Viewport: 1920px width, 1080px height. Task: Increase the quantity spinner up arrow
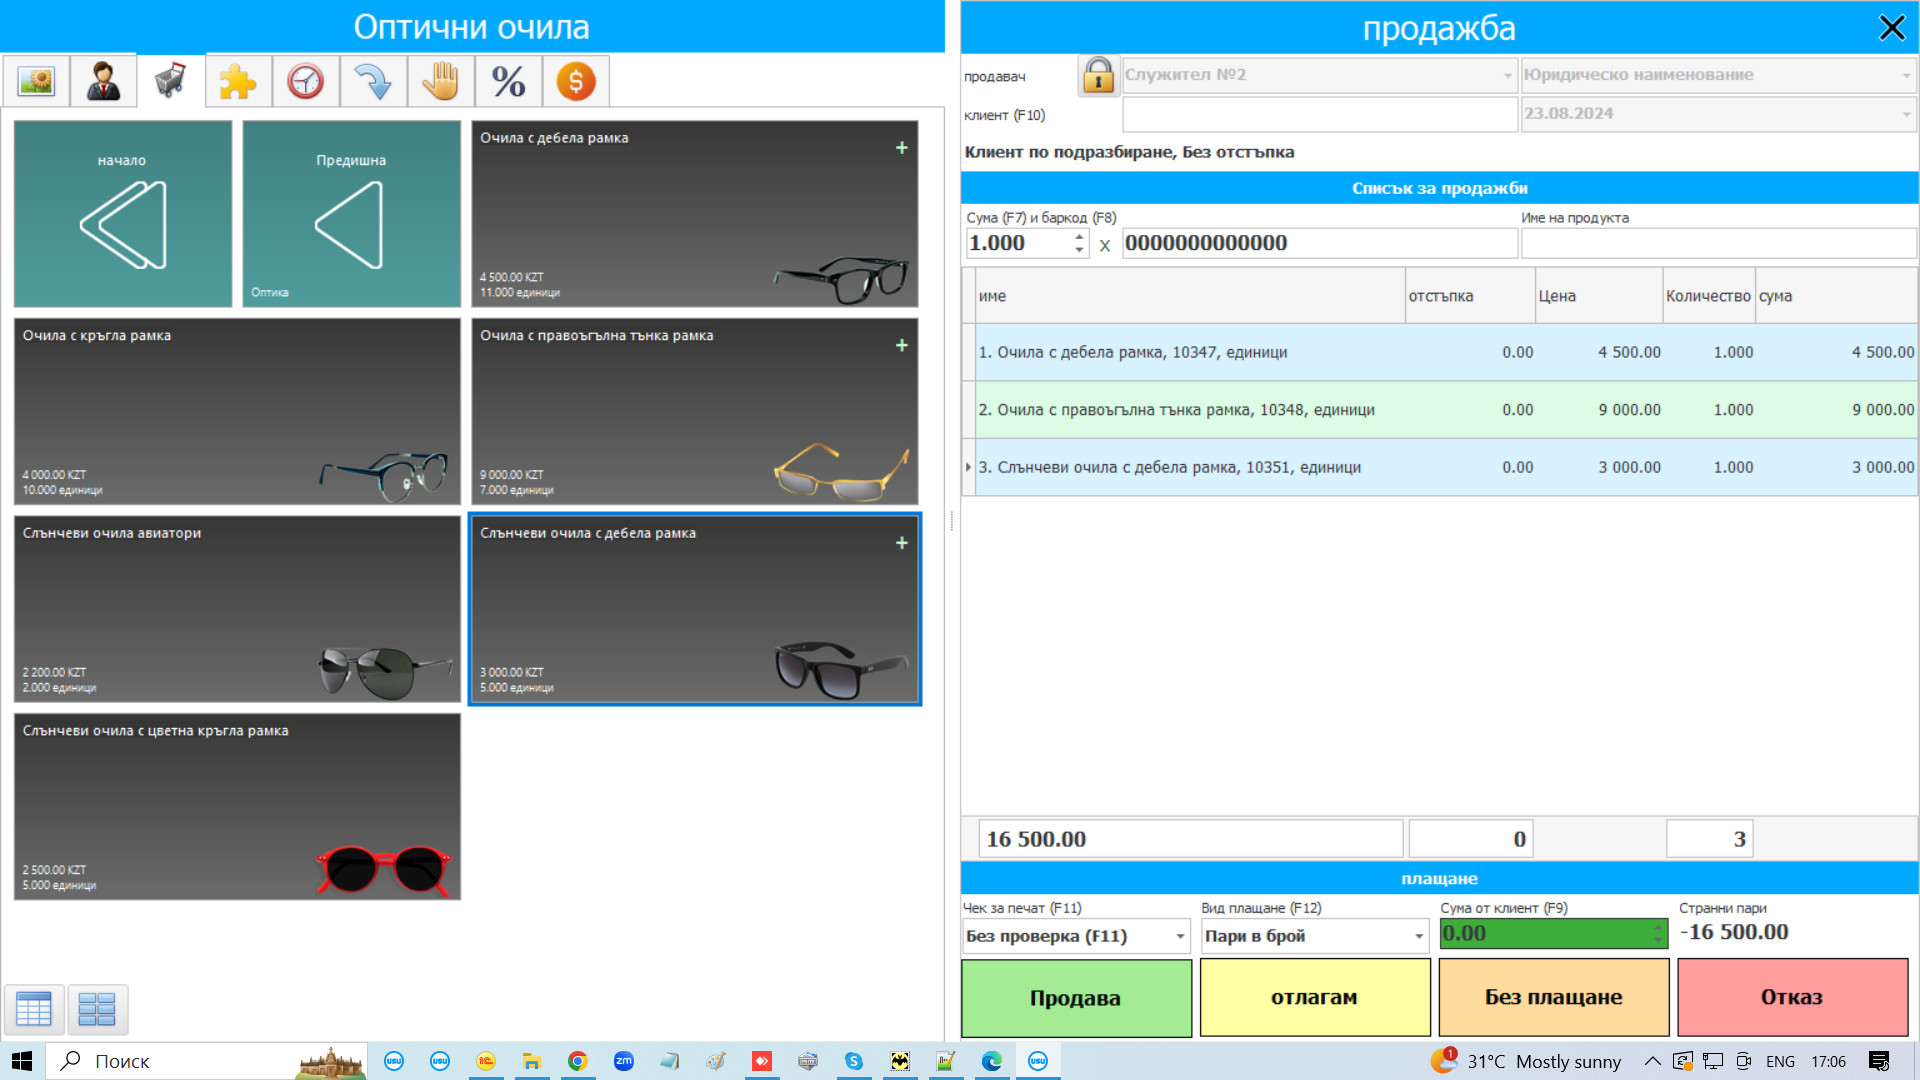point(1079,237)
